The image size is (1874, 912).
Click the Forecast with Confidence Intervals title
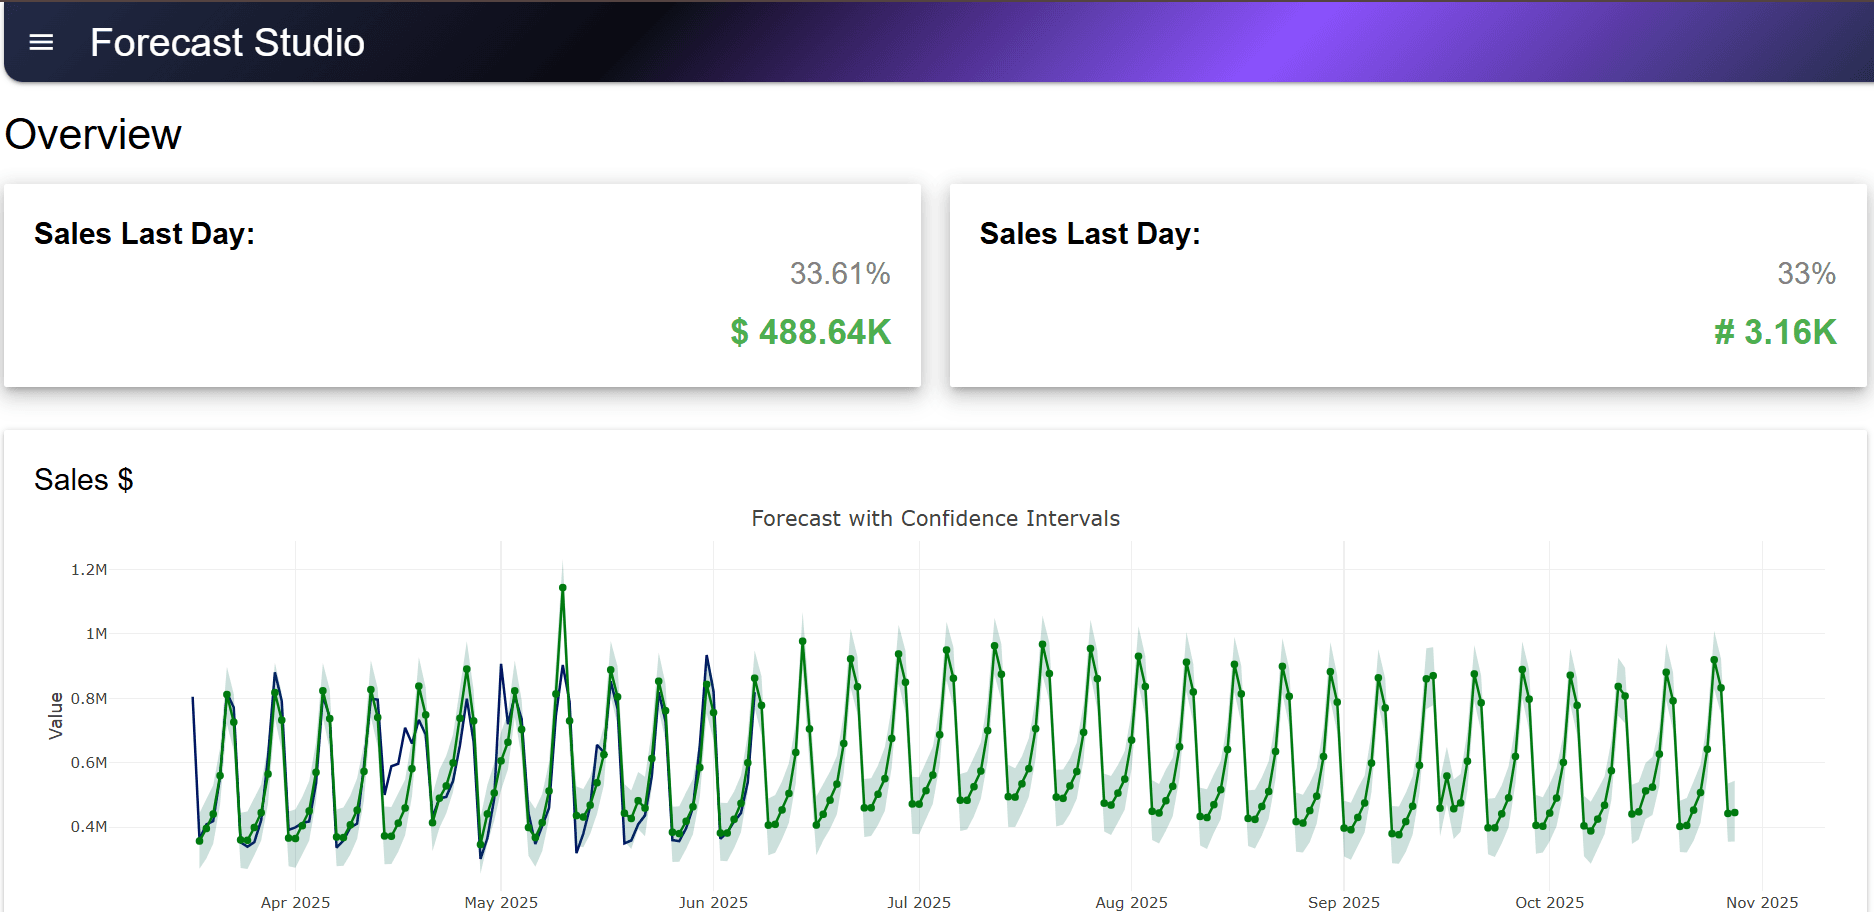pos(935,518)
